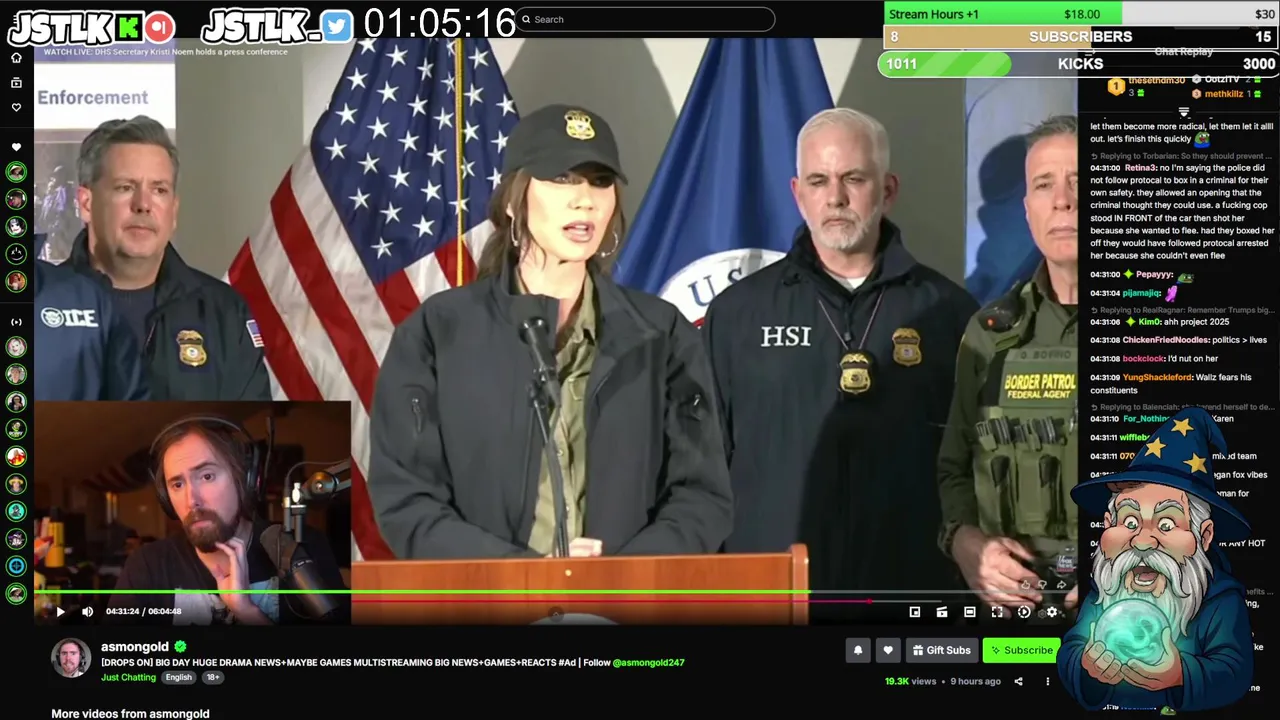Follow the channel with the heart button
Screen dimensions: 1280x720
pyautogui.click(x=888, y=650)
